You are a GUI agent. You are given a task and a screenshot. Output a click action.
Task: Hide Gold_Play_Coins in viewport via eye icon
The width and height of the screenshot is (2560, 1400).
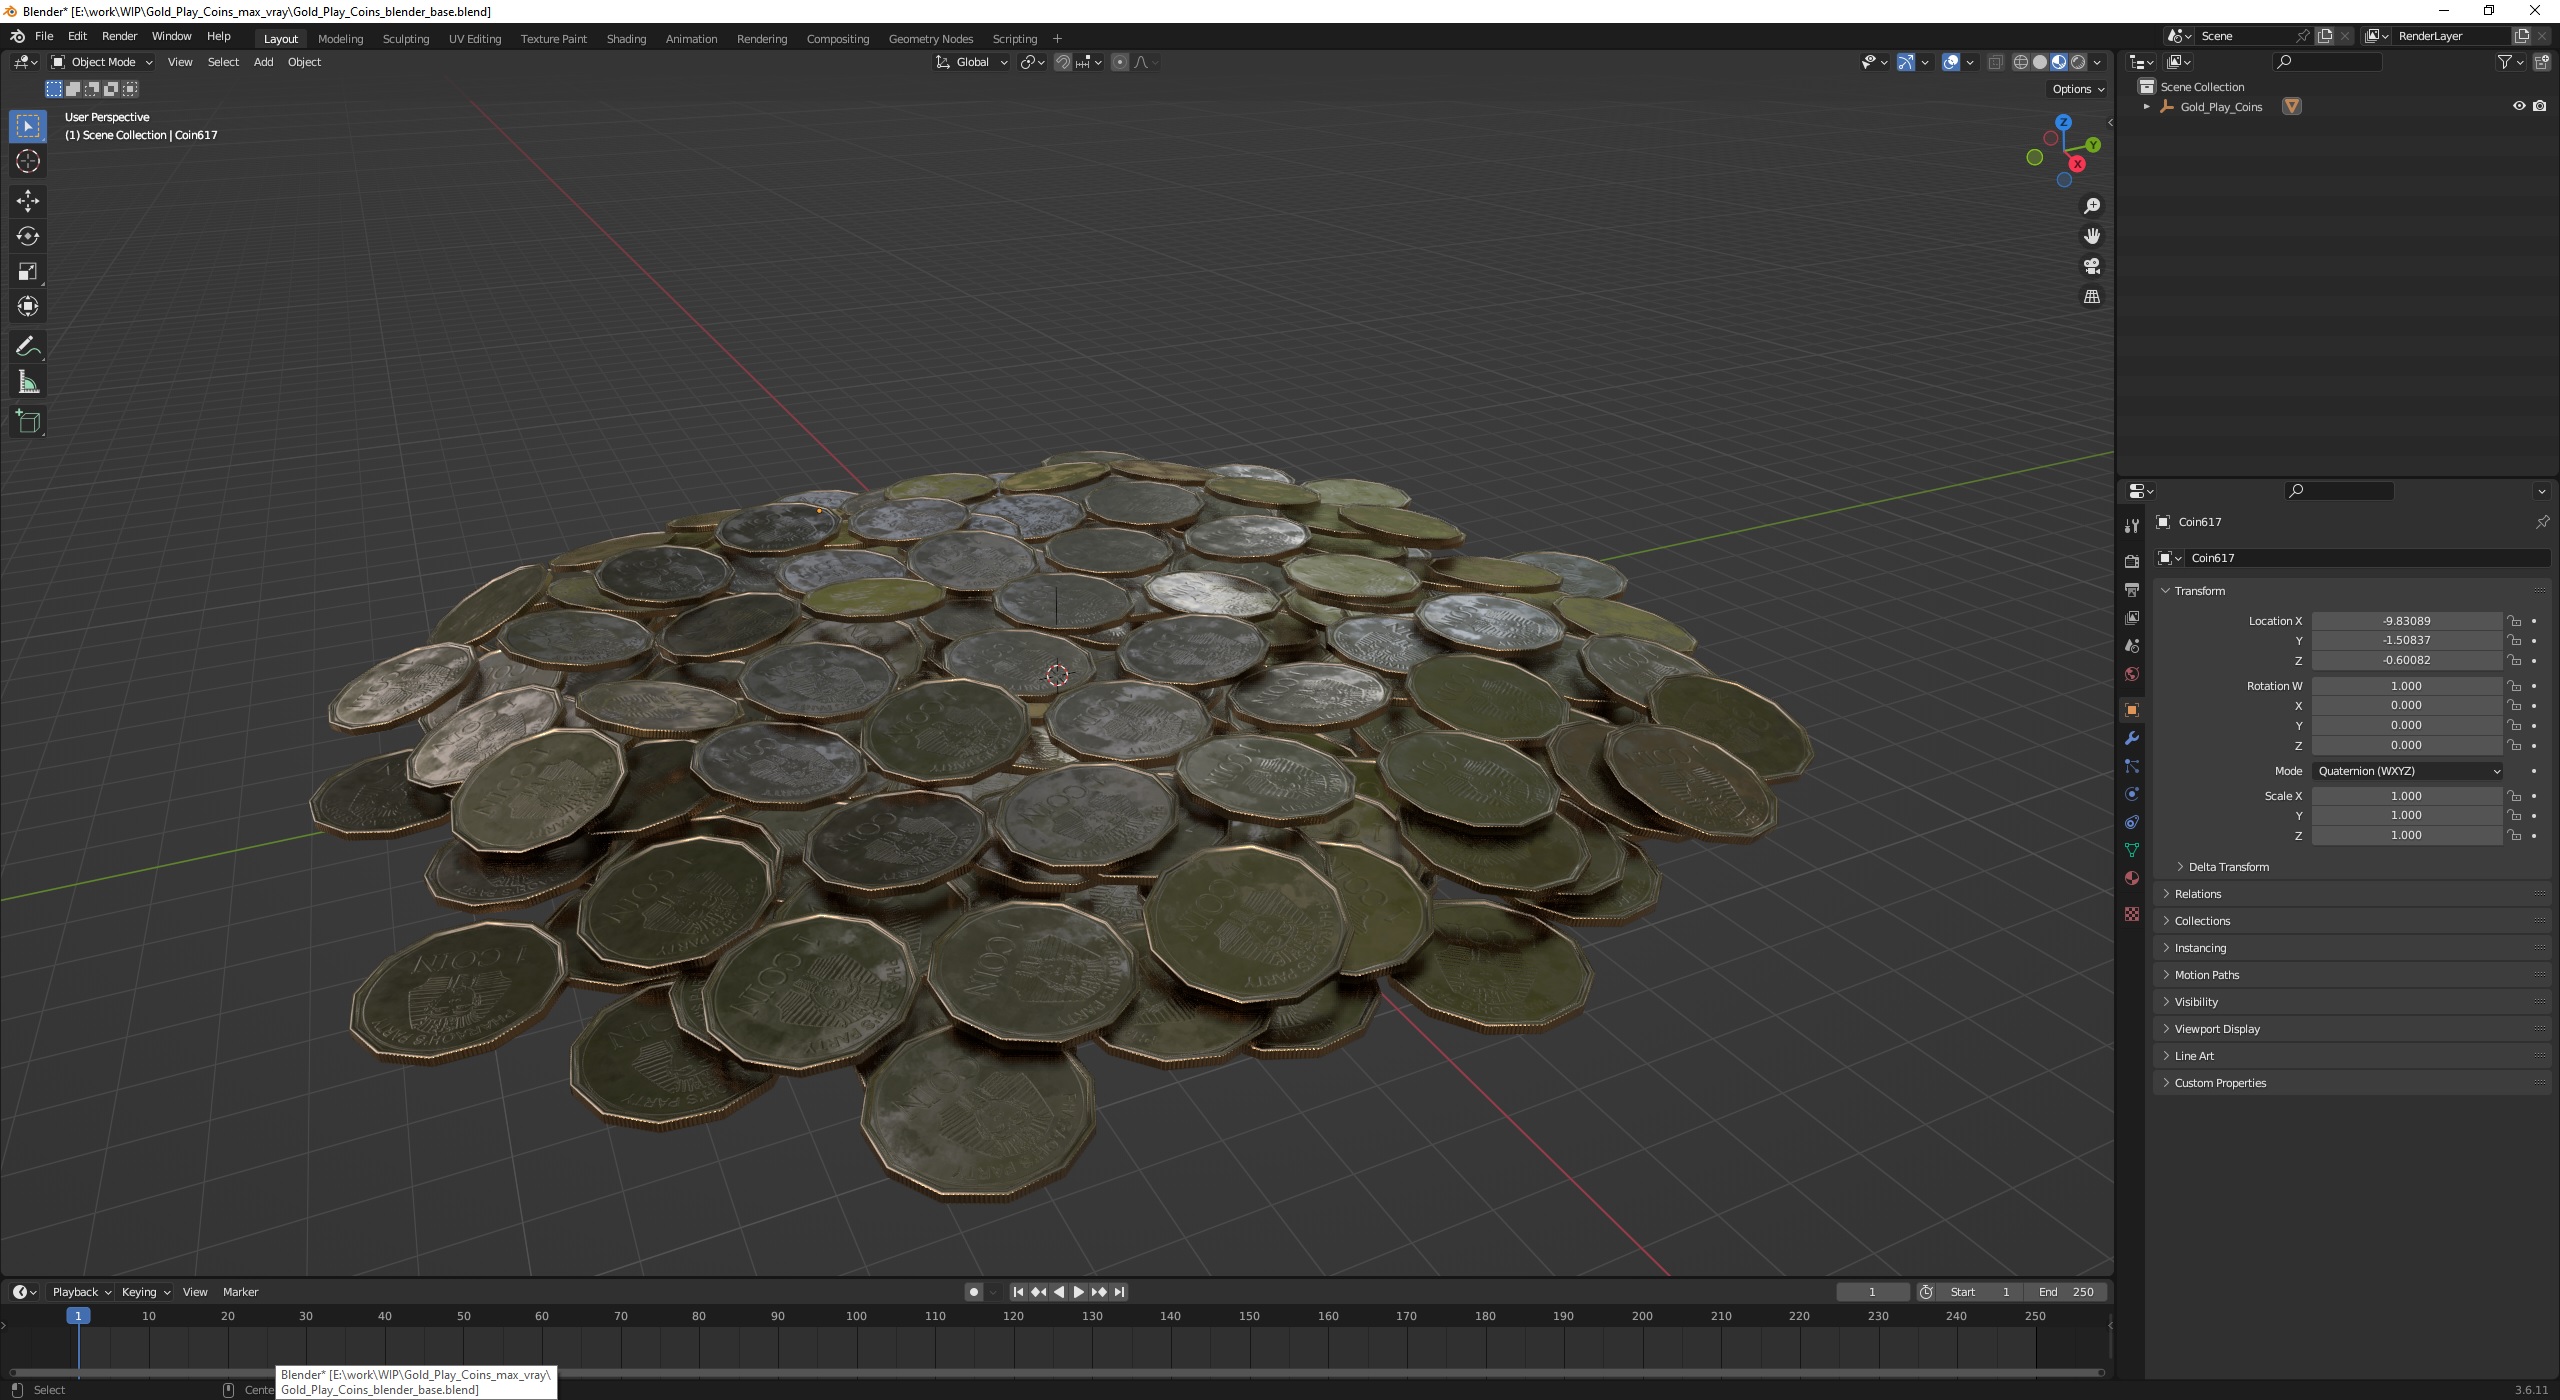coord(2519,106)
